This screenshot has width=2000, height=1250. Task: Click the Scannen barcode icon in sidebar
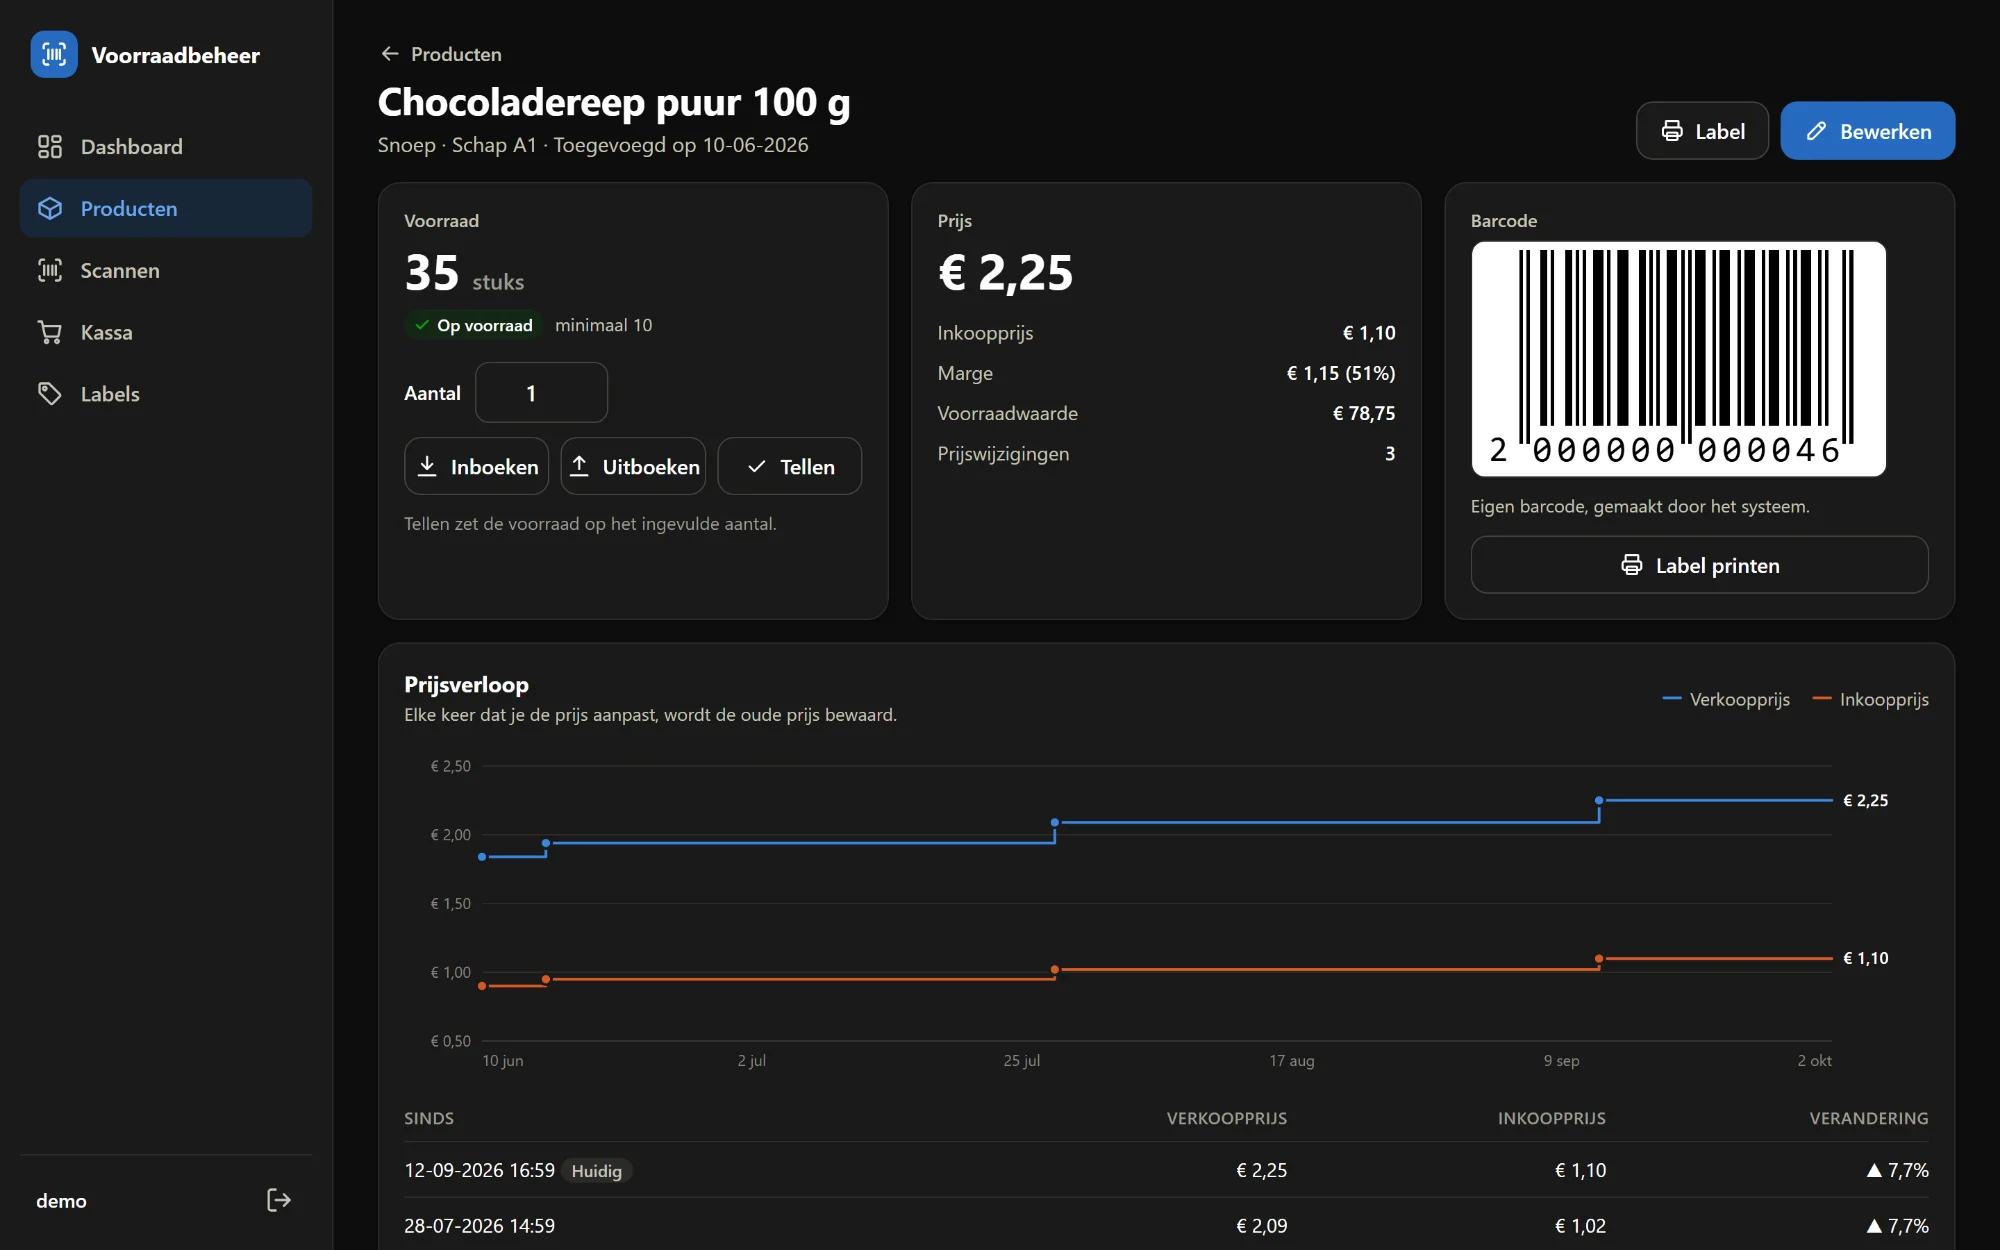(50, 270)
